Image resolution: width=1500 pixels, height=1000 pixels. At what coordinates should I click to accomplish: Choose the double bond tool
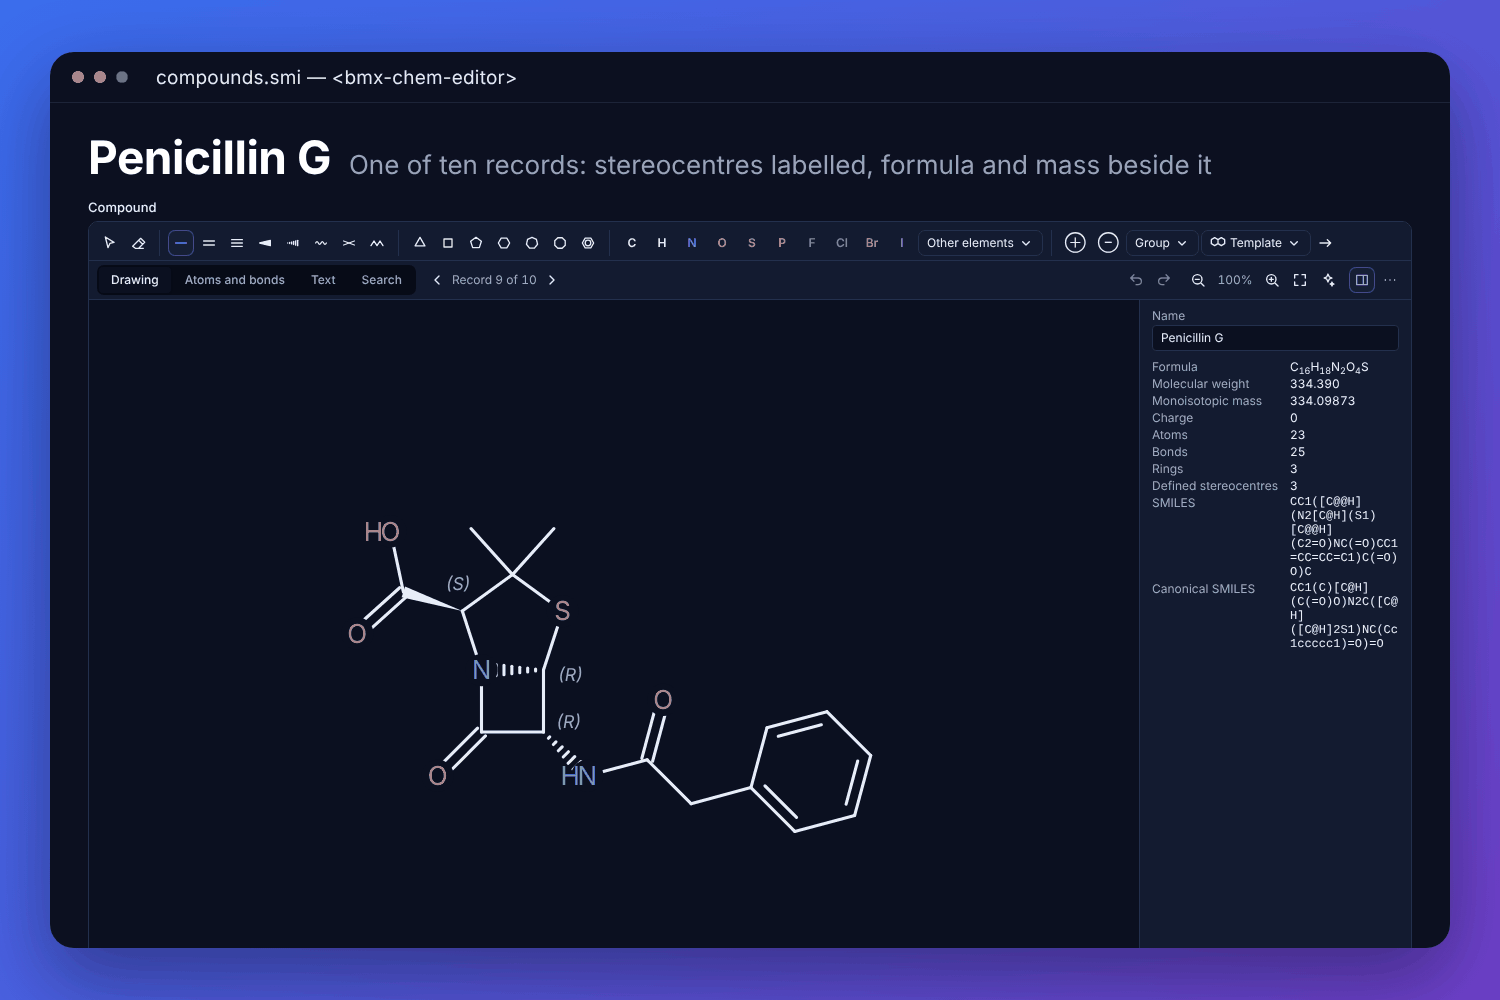(x=209, y=243)
